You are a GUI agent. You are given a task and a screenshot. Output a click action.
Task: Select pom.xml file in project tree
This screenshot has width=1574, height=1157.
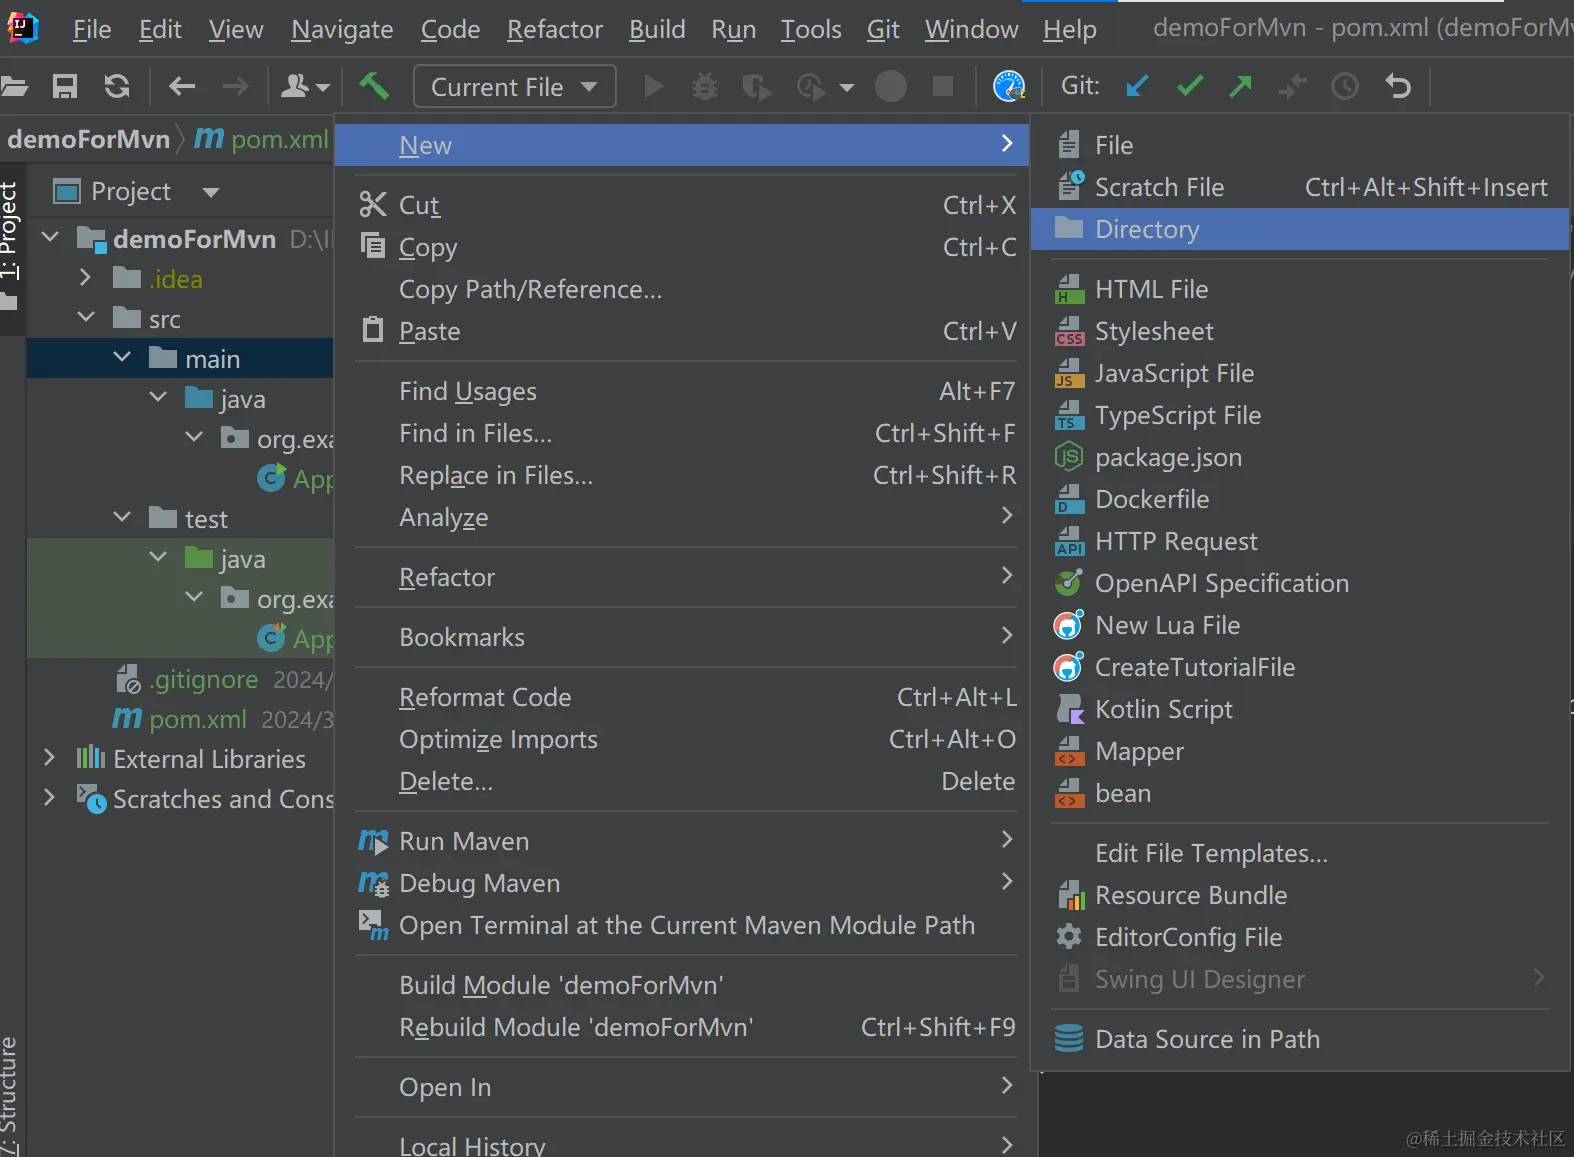coord(198,719)
